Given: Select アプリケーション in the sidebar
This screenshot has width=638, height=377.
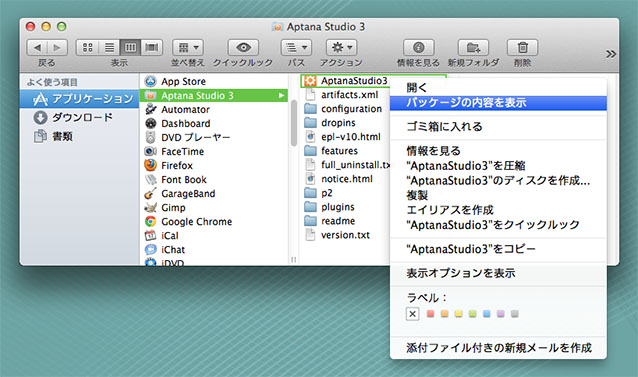Looking at the screenshot, I should pos(79,99).
